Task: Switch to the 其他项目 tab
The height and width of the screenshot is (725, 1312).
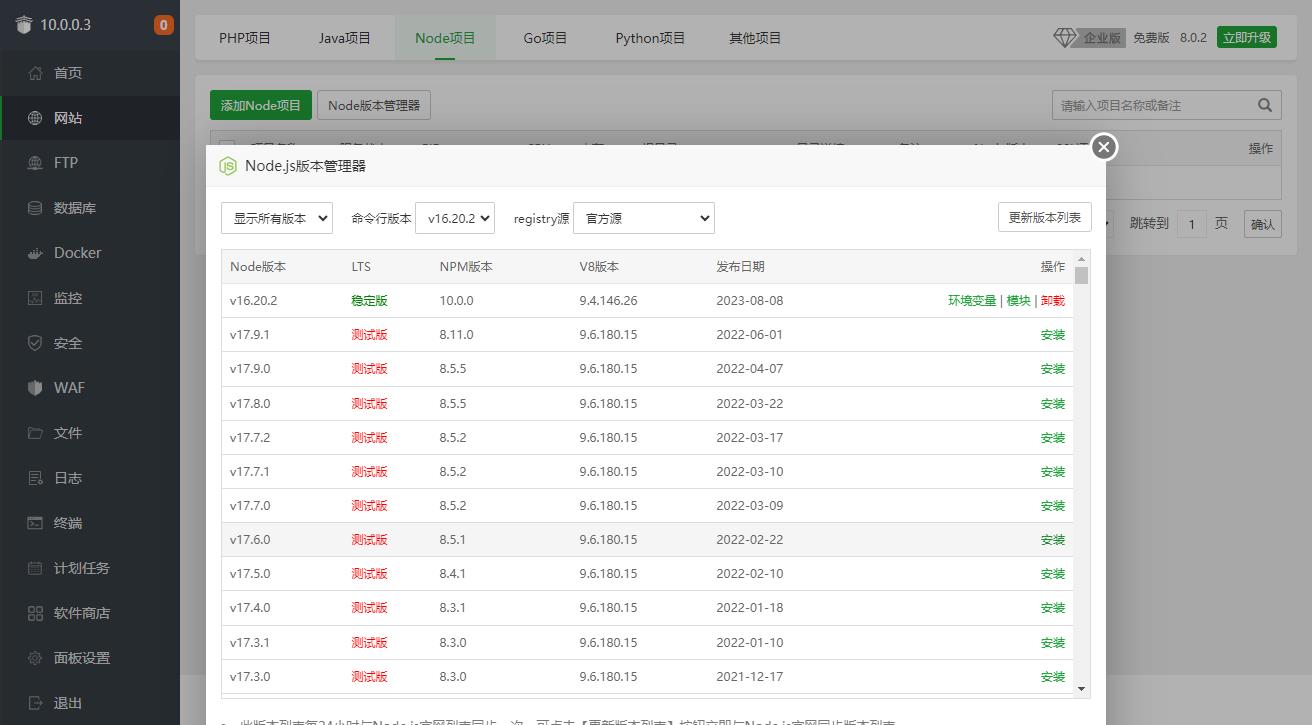Action: click(755, 38)
